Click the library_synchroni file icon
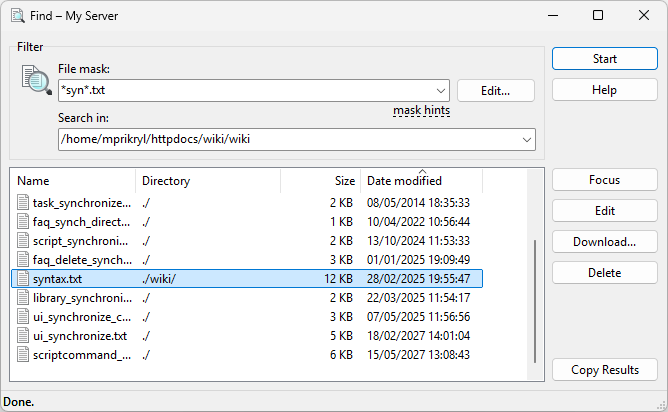 point(23,297)
